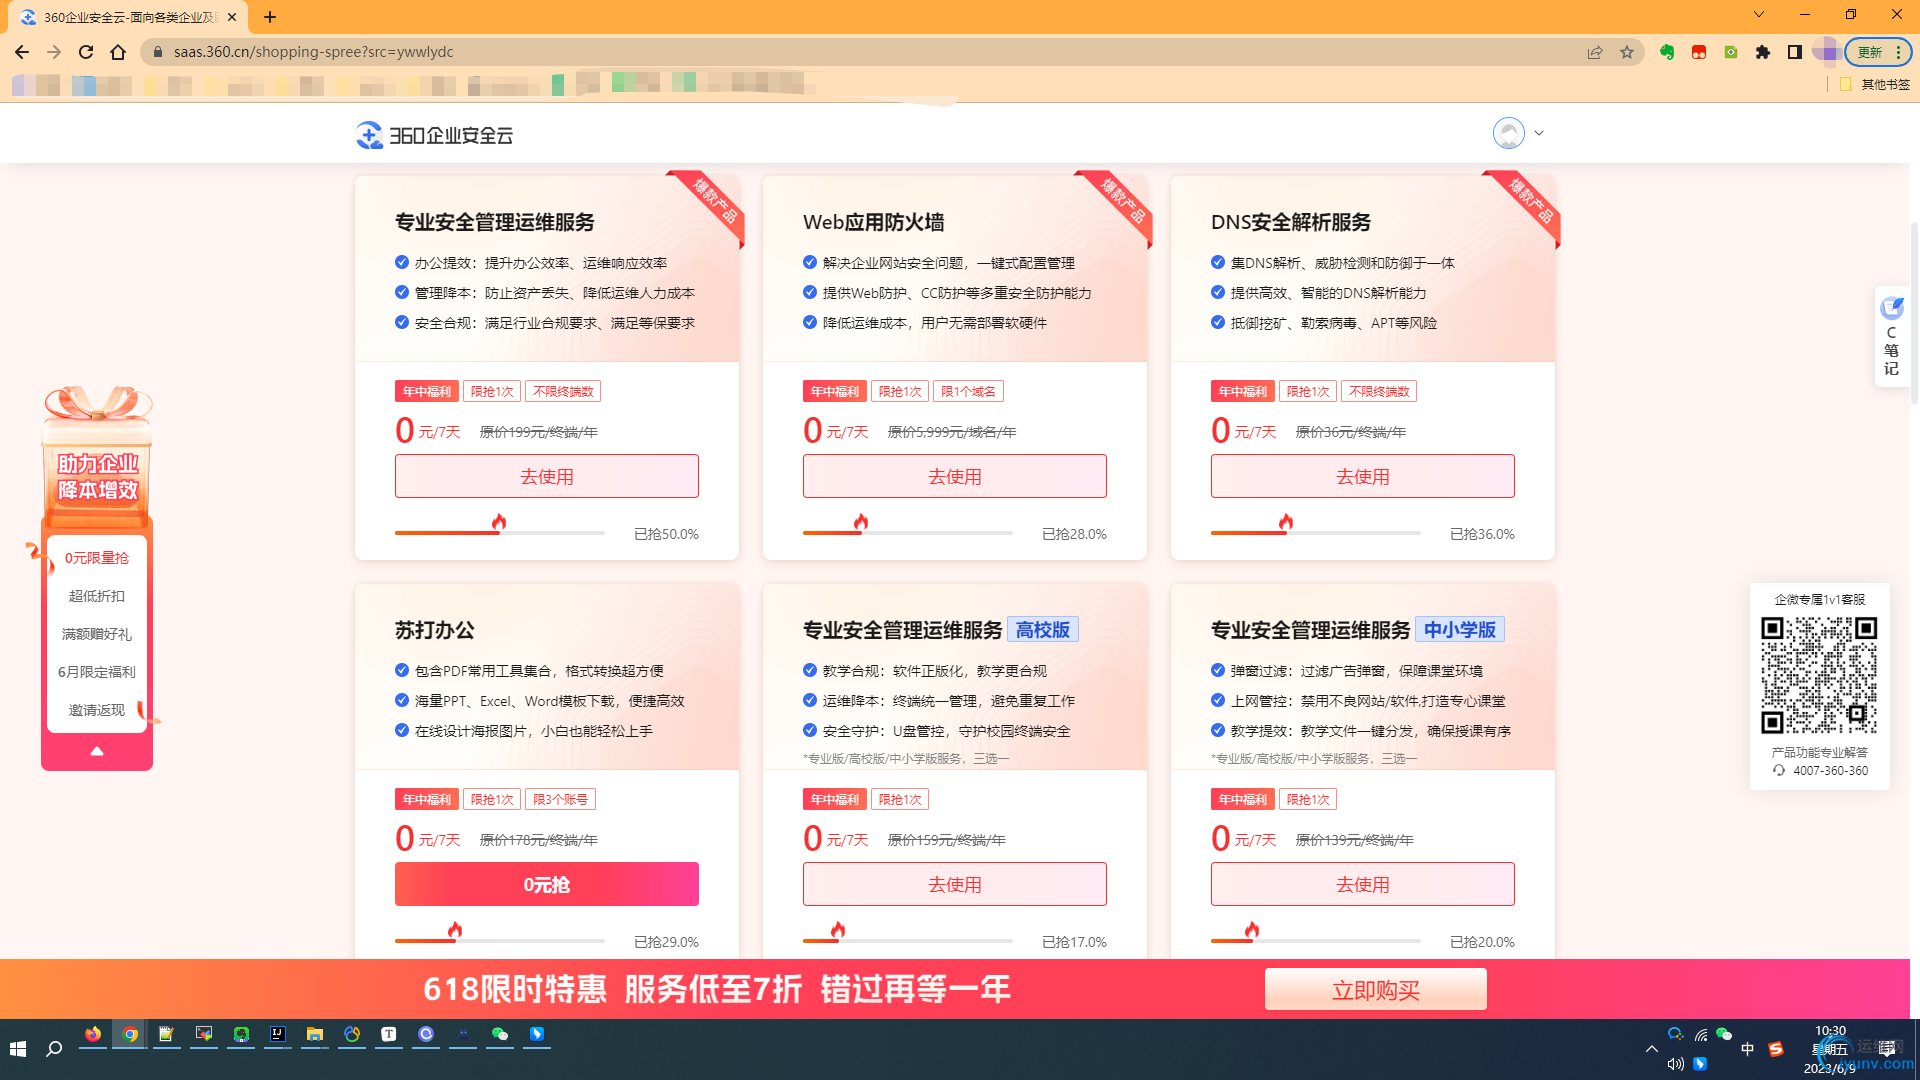Viewport: 1920px width, 1080px height.
Task: Click the Web应用防火墙 card title
Action: click(x=874, y=222)
